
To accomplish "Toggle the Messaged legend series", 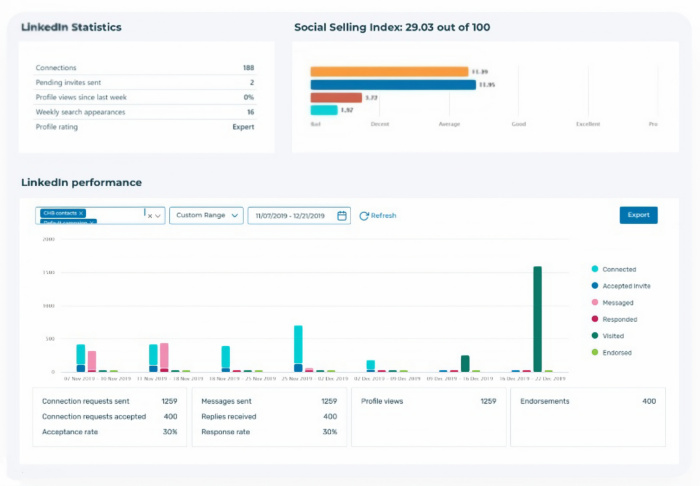I will [596, 303].
